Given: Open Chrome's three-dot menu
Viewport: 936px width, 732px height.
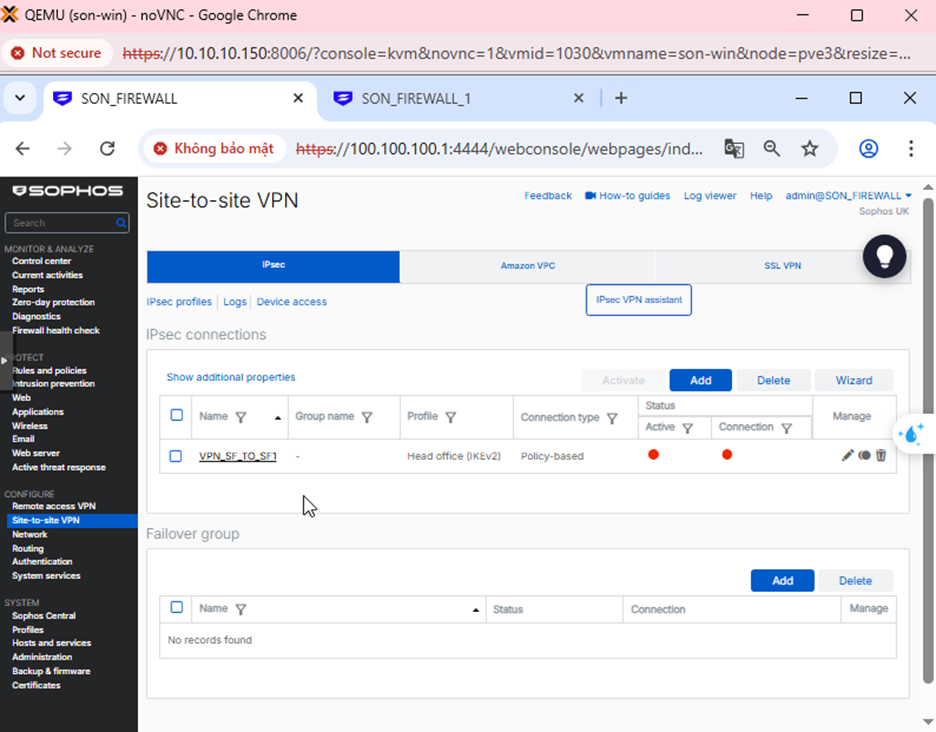Looking at the screenshot, I should pos(910,149).
